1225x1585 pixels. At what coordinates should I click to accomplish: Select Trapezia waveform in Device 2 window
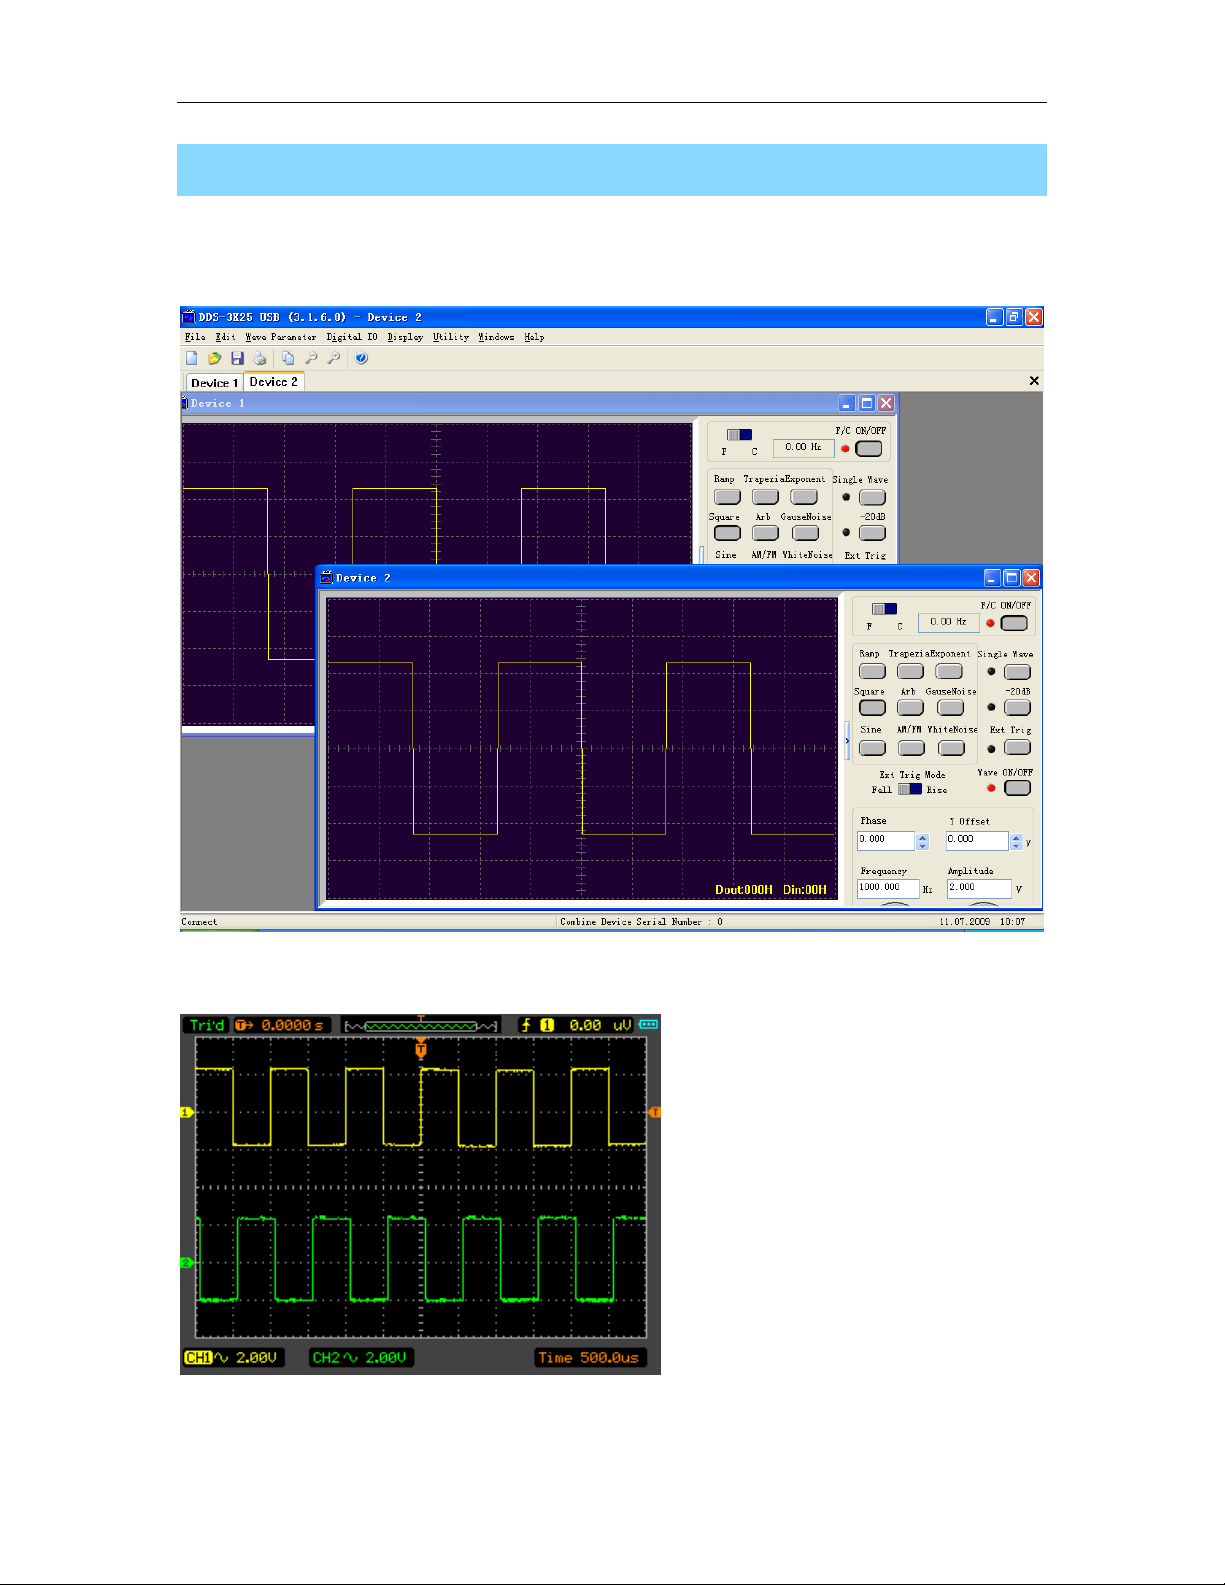point(910,671)
